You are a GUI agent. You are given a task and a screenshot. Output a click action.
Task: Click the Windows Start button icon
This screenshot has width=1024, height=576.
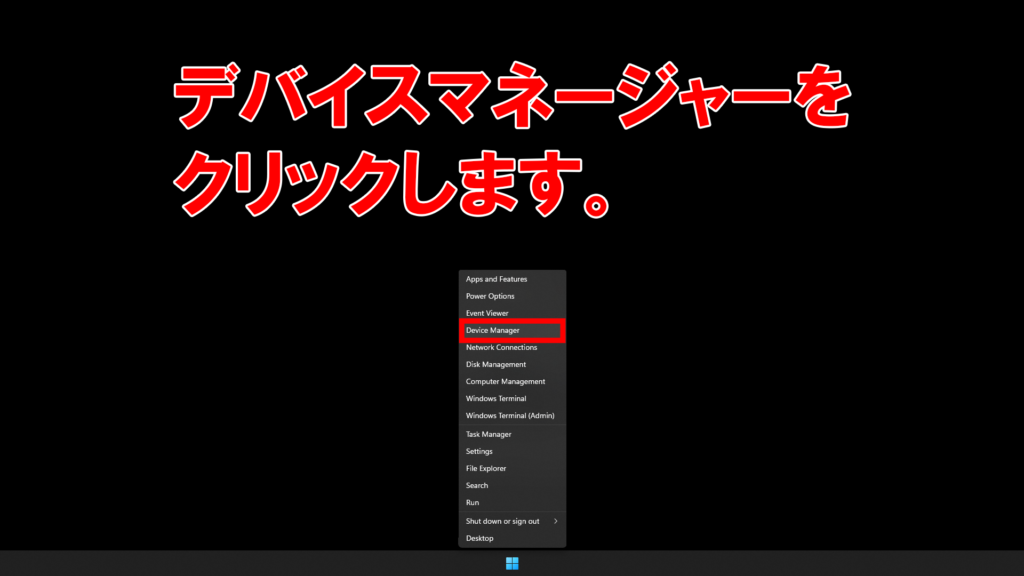pyautogui.click(x=512, y=563)
